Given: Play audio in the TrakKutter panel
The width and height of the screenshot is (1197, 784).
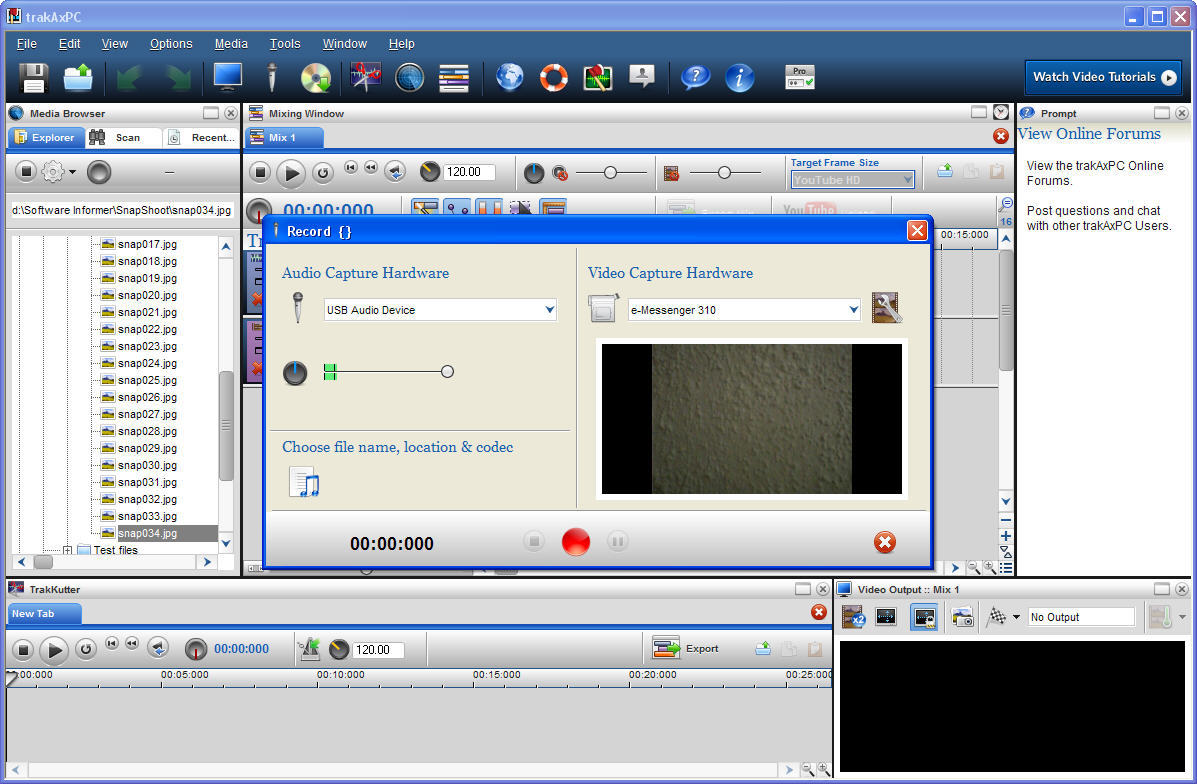Looking at the screenshot, I should click(x=53, y=650).
